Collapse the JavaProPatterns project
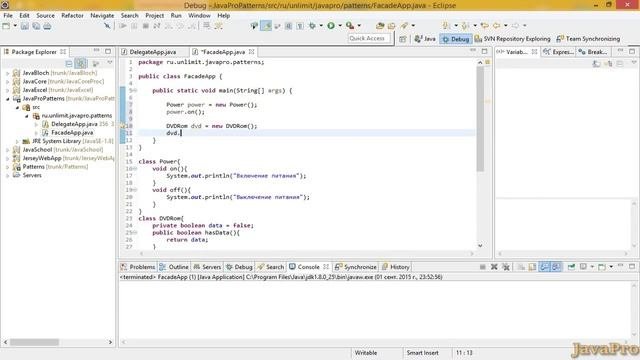This screenshot has width=640, height=360. (7, 99)
